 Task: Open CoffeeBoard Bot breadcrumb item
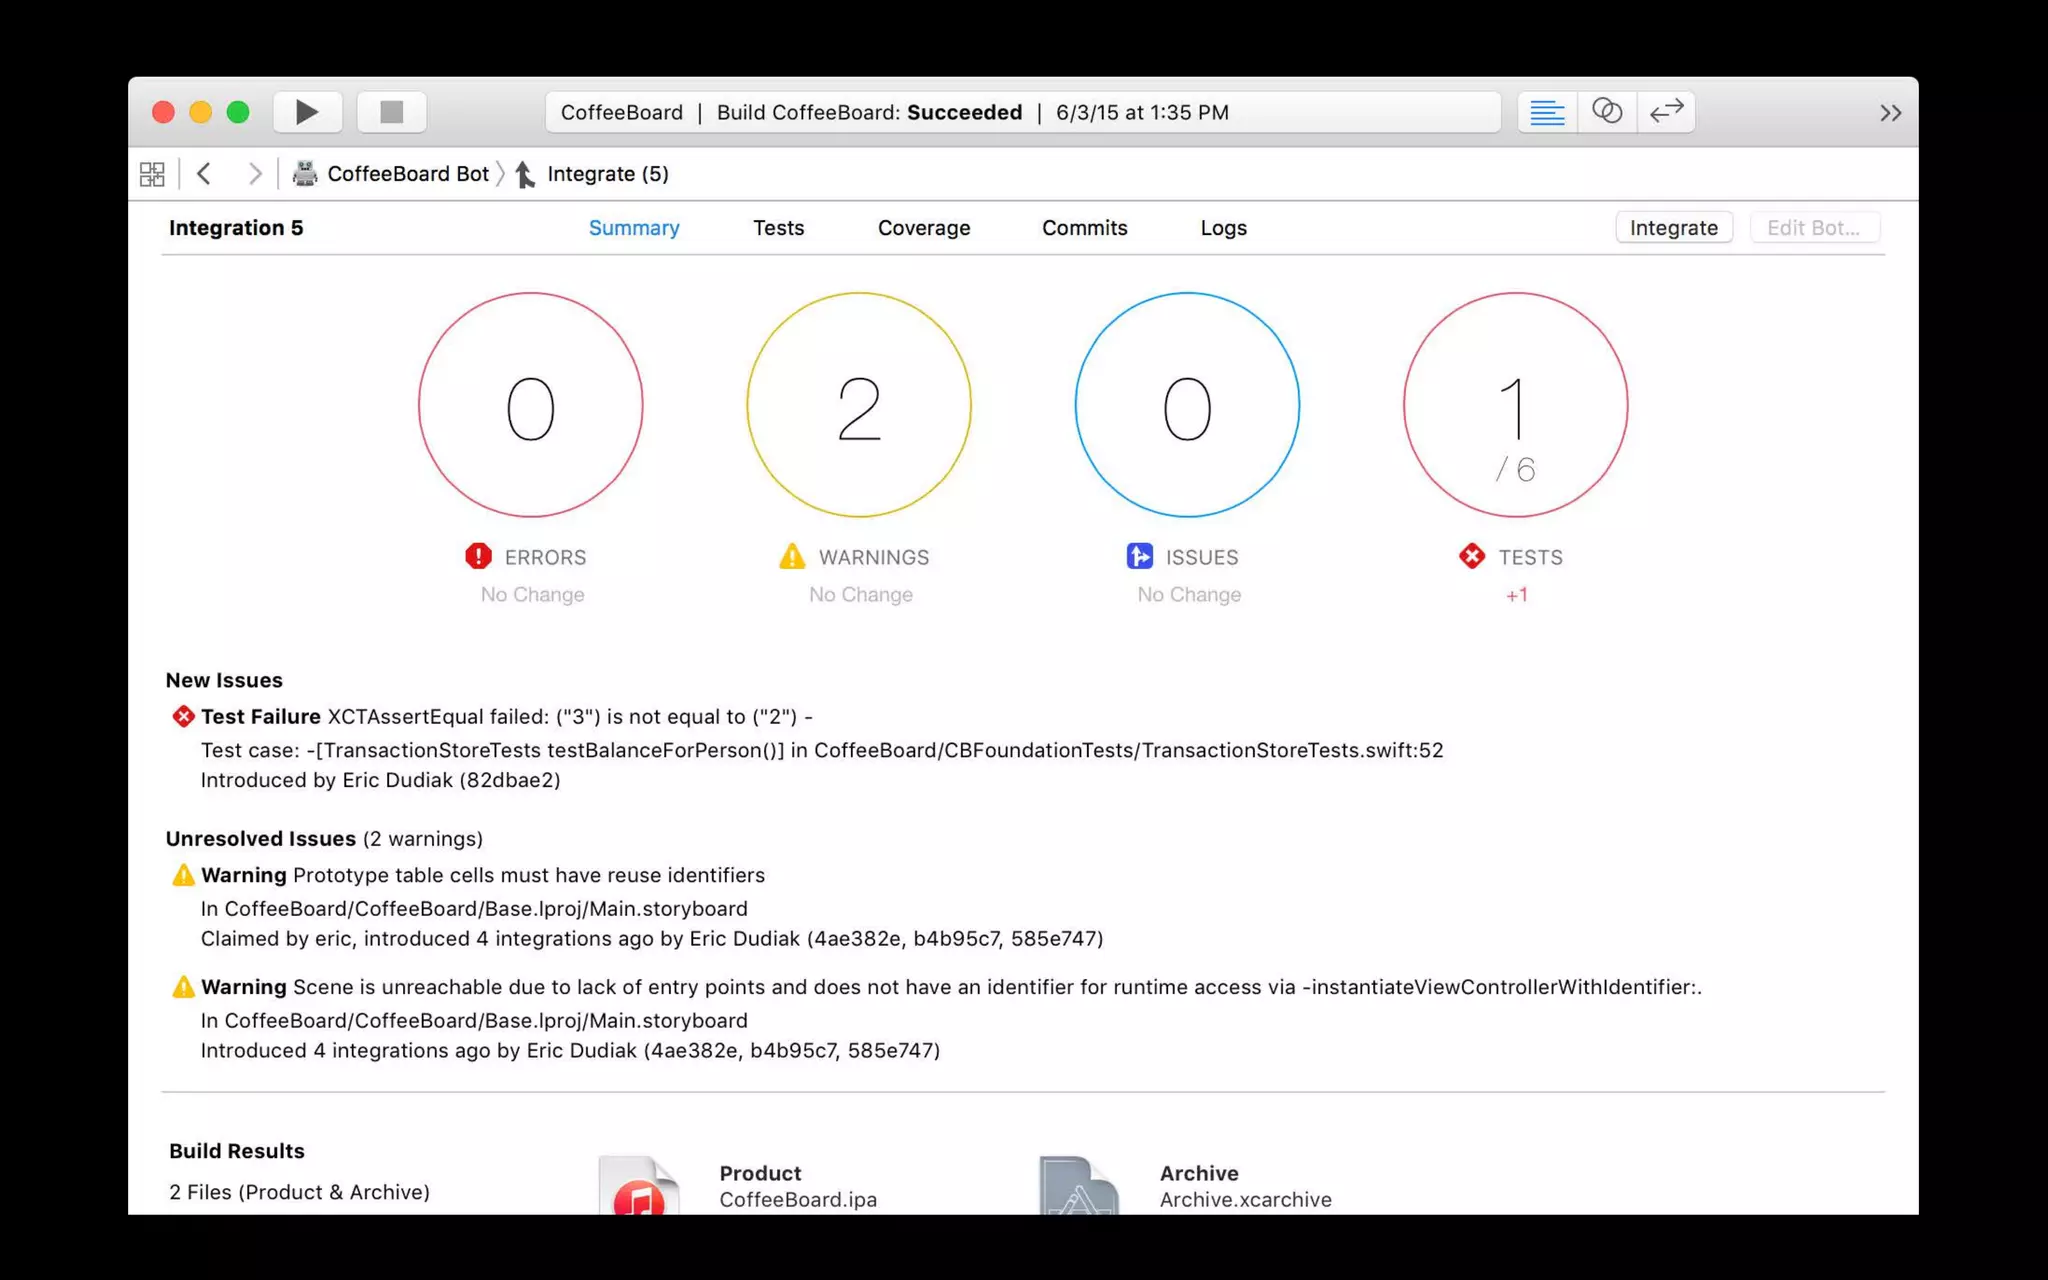point(408,174)
